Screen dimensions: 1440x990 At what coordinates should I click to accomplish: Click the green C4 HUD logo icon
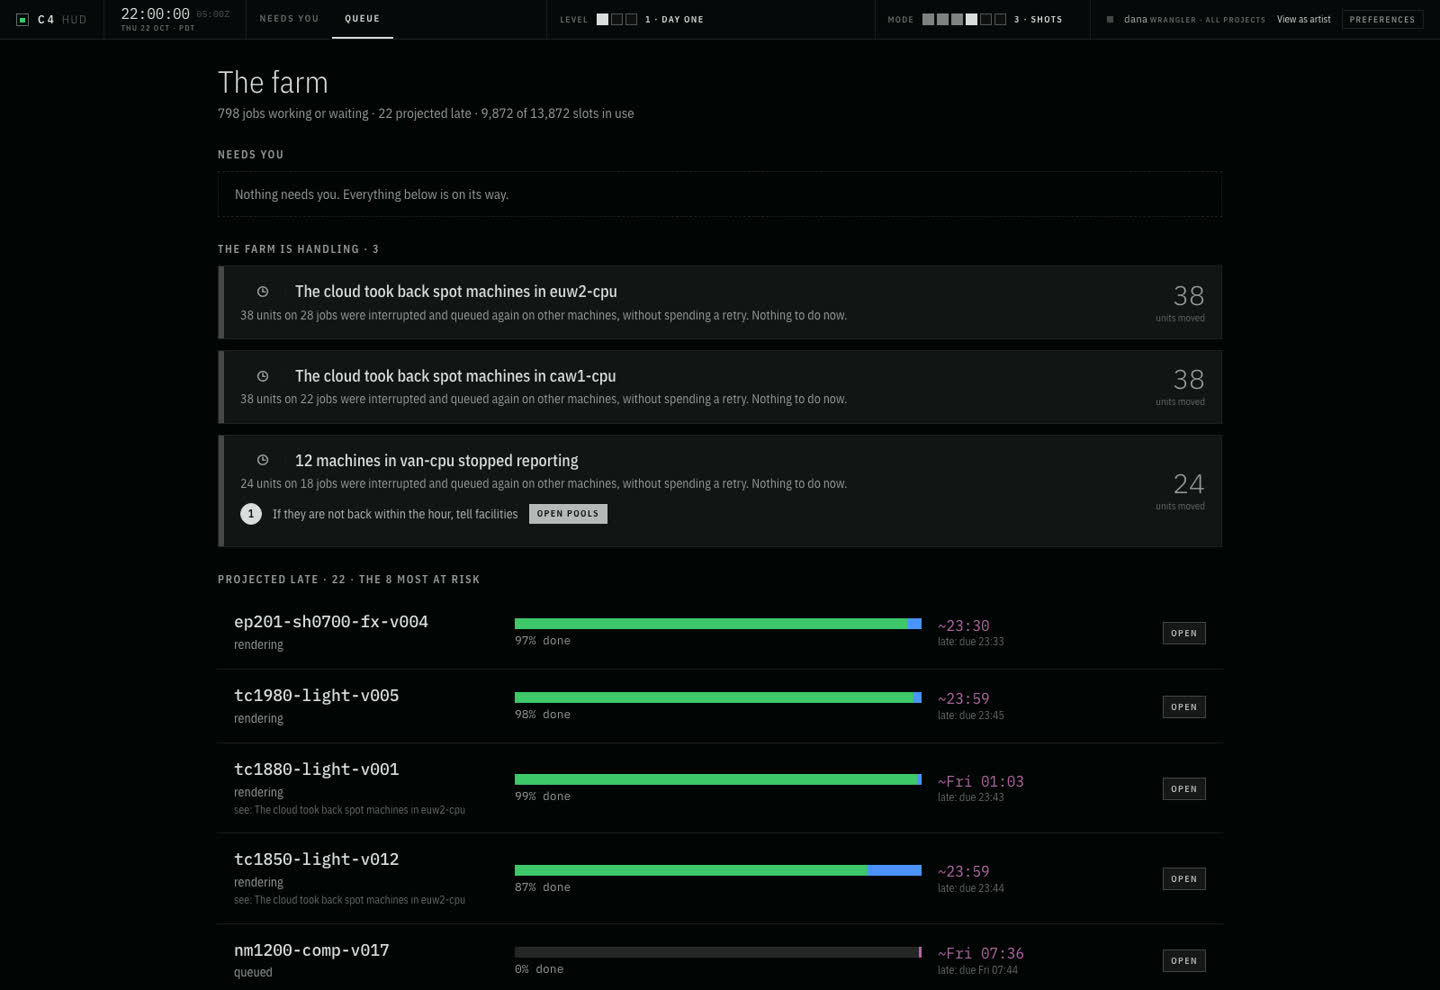point(22,19)
